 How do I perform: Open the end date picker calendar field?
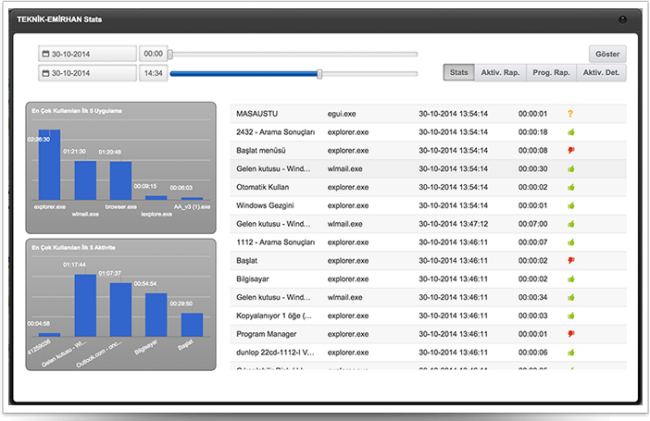tap(87, 73)
